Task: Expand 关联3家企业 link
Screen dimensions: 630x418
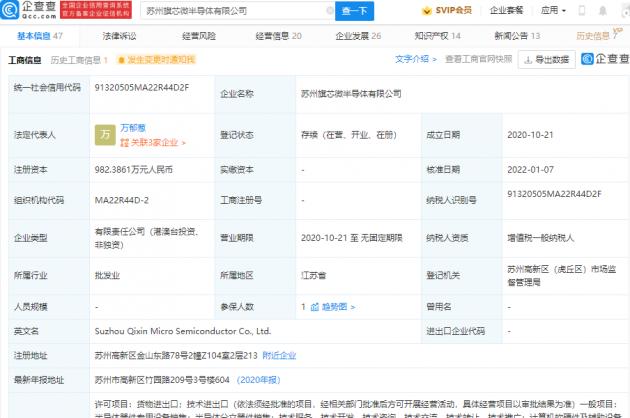Action: tap(153, 143)
